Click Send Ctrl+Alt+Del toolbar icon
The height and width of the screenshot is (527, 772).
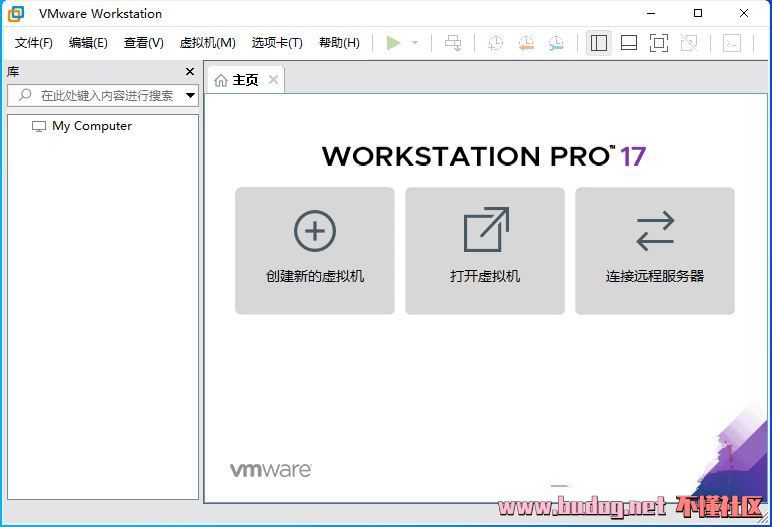pos(453,43)
